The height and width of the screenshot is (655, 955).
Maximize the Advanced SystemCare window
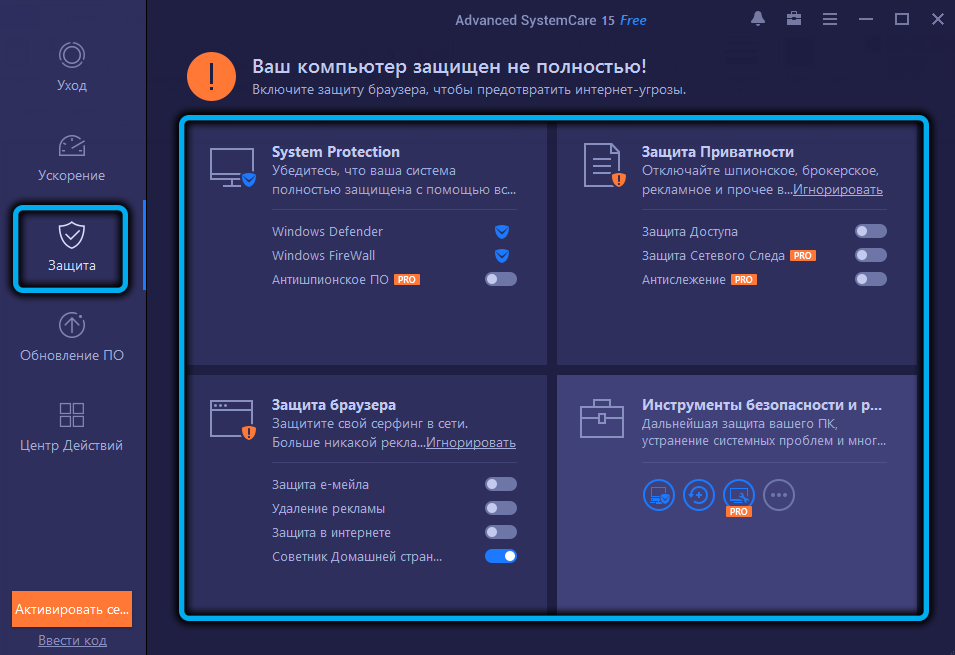(902, 19)
